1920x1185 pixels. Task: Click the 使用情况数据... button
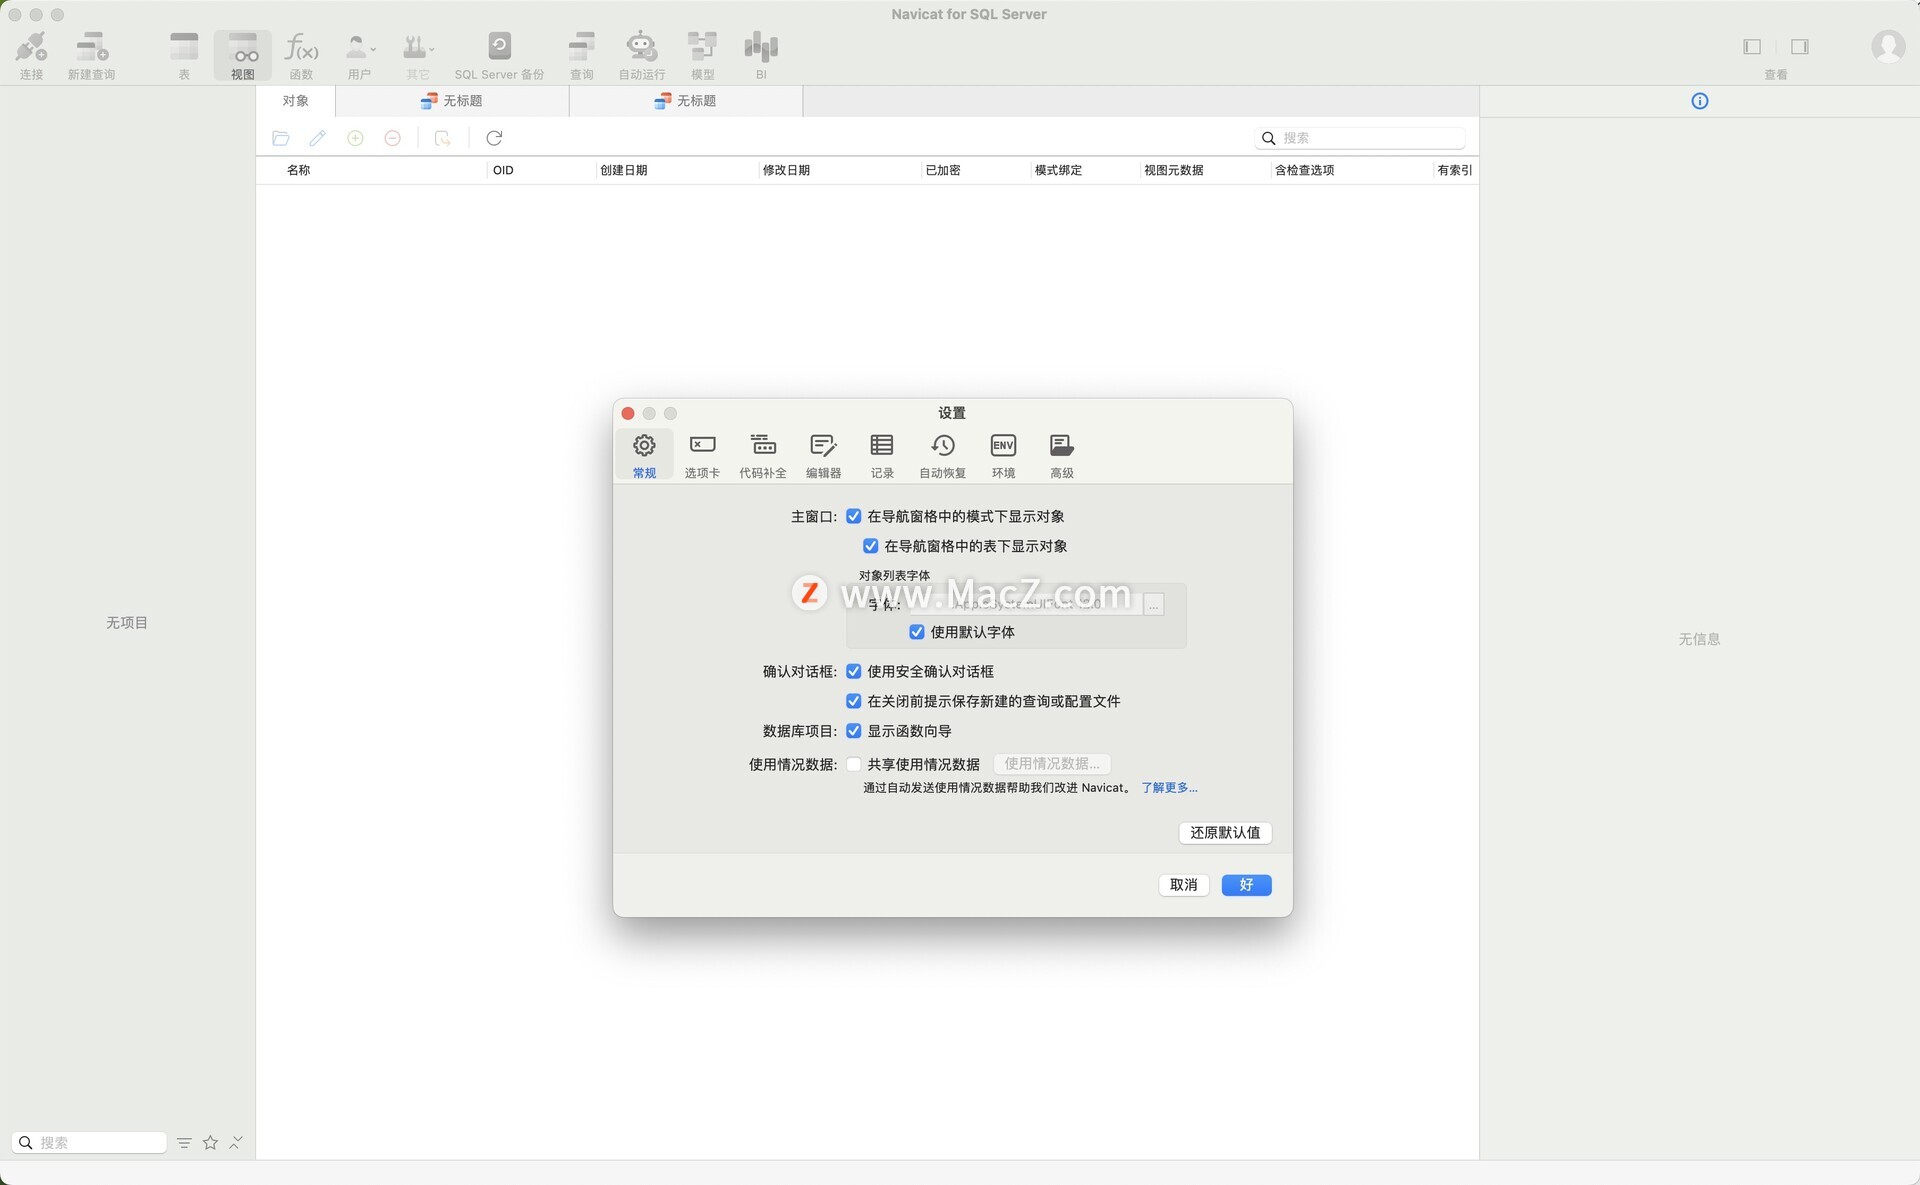1052,764
